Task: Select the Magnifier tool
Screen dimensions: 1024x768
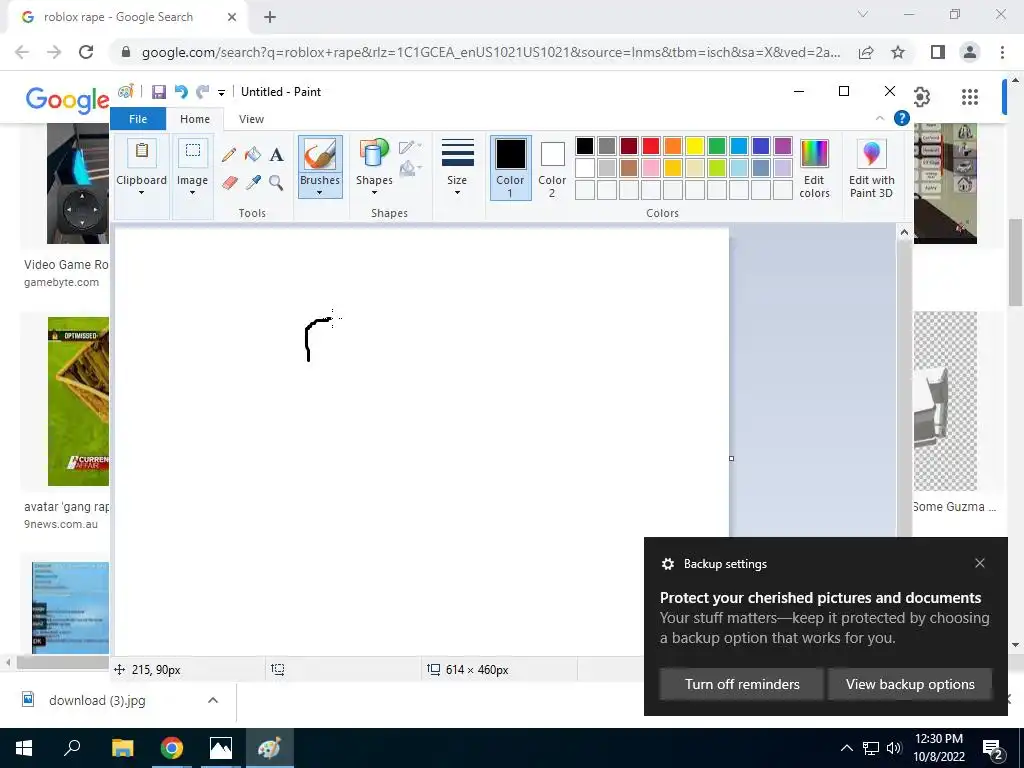Action: (276, 182)
